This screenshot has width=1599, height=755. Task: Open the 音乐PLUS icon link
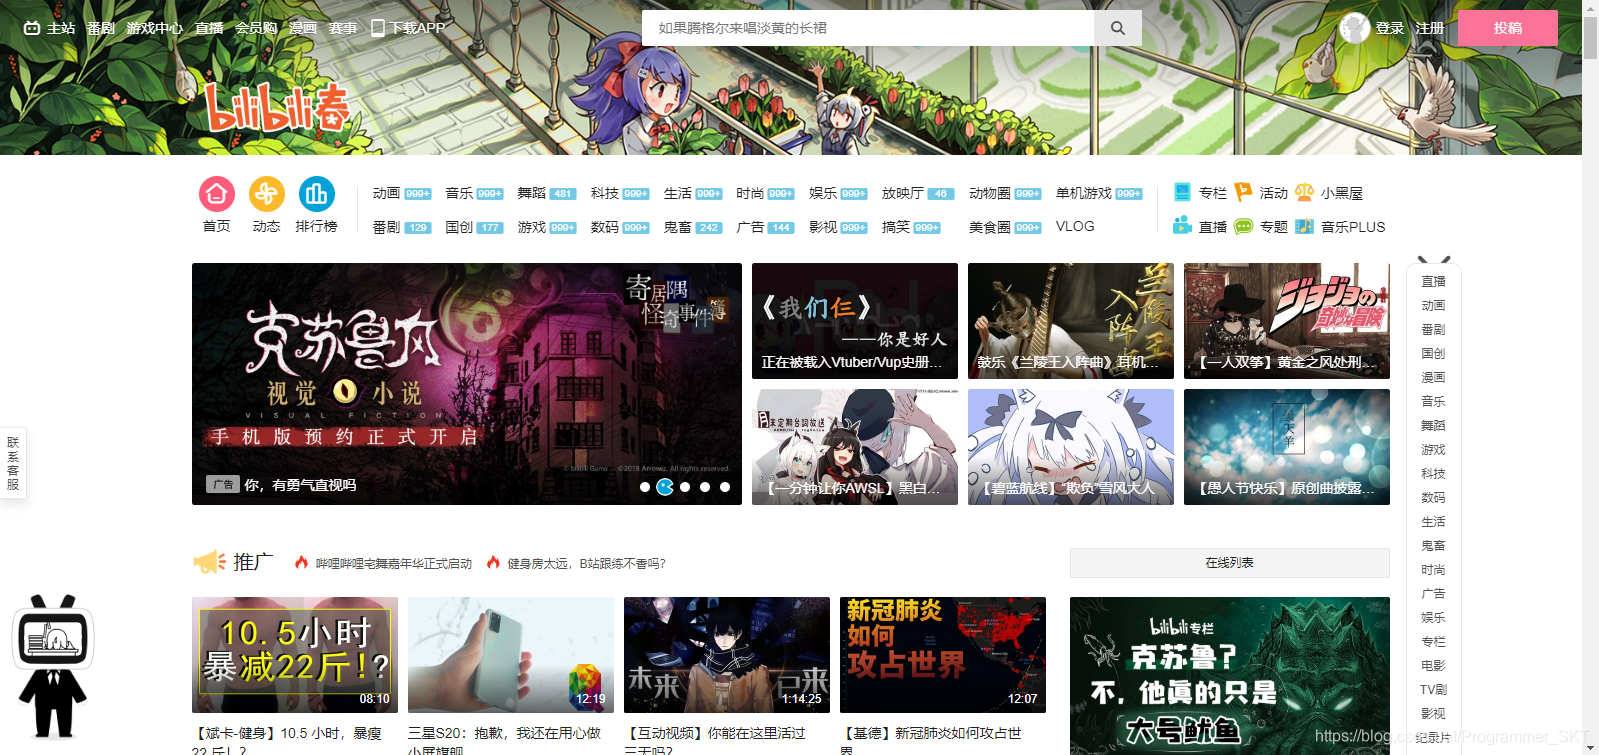click(x=1304, y=226)
